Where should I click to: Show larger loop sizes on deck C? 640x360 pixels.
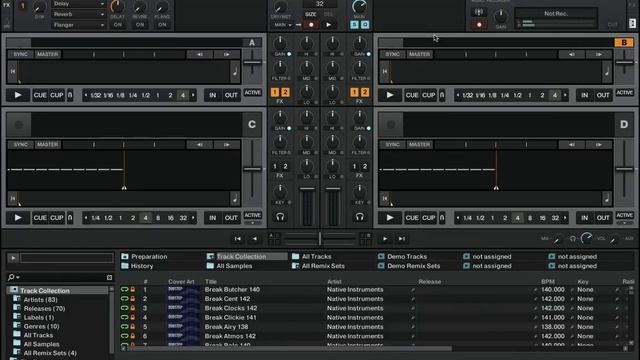coord(193,218)
